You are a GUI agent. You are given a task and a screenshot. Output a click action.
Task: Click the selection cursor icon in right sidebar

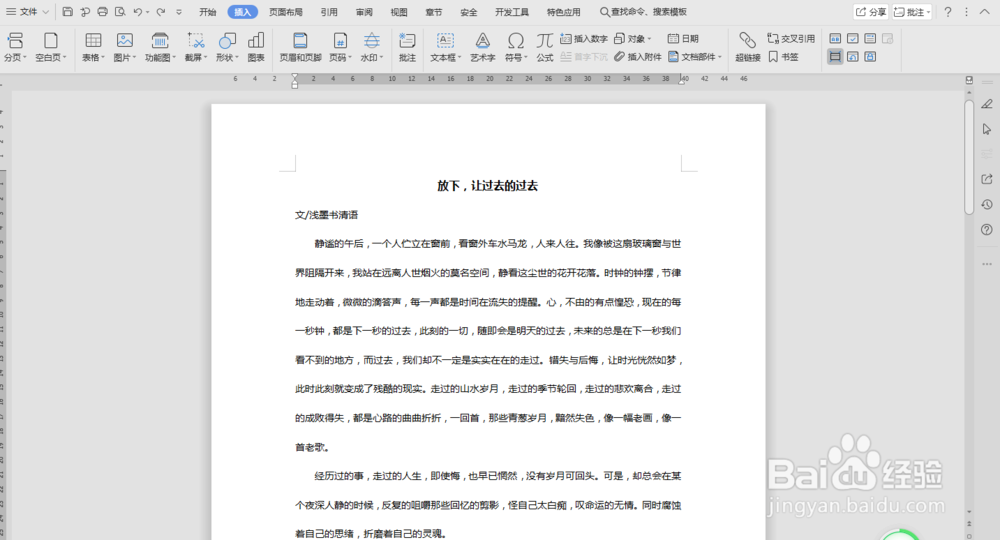pyautogui.click(x=987, y=129)
